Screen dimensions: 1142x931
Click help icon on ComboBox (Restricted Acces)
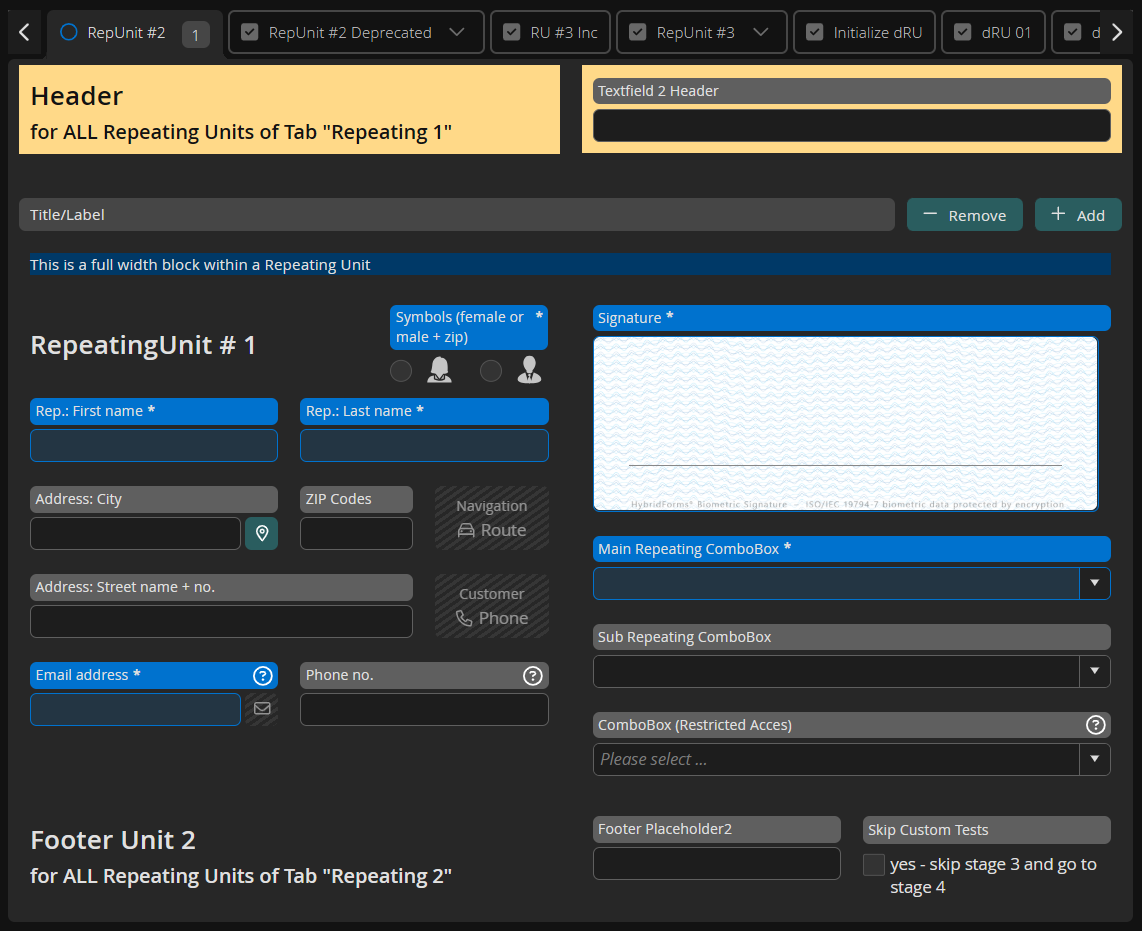pos(1095,725)
